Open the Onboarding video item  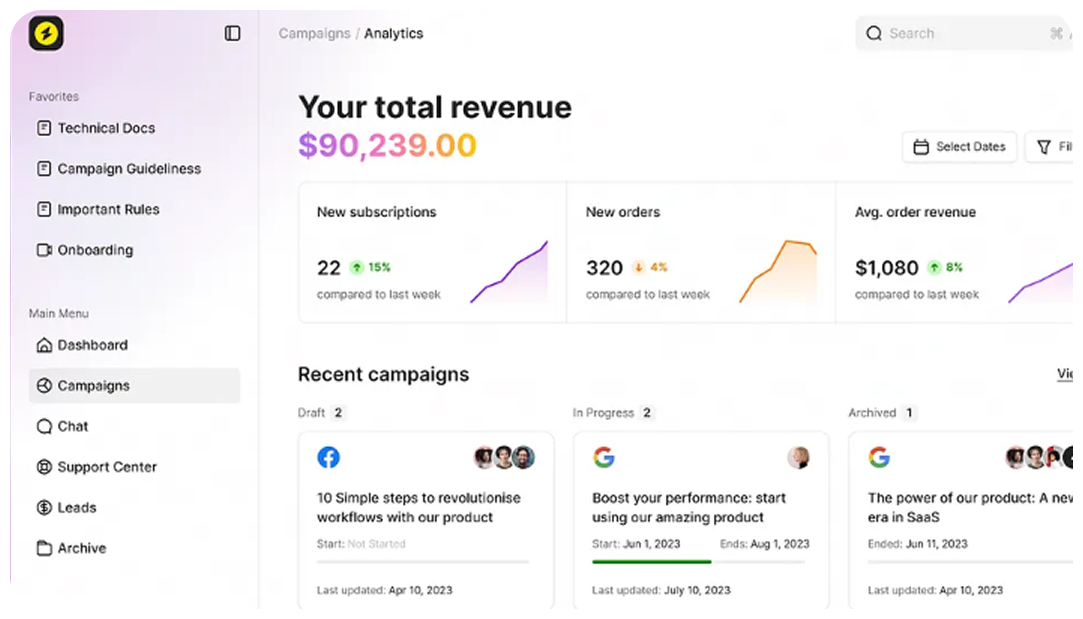pos(94,250)
